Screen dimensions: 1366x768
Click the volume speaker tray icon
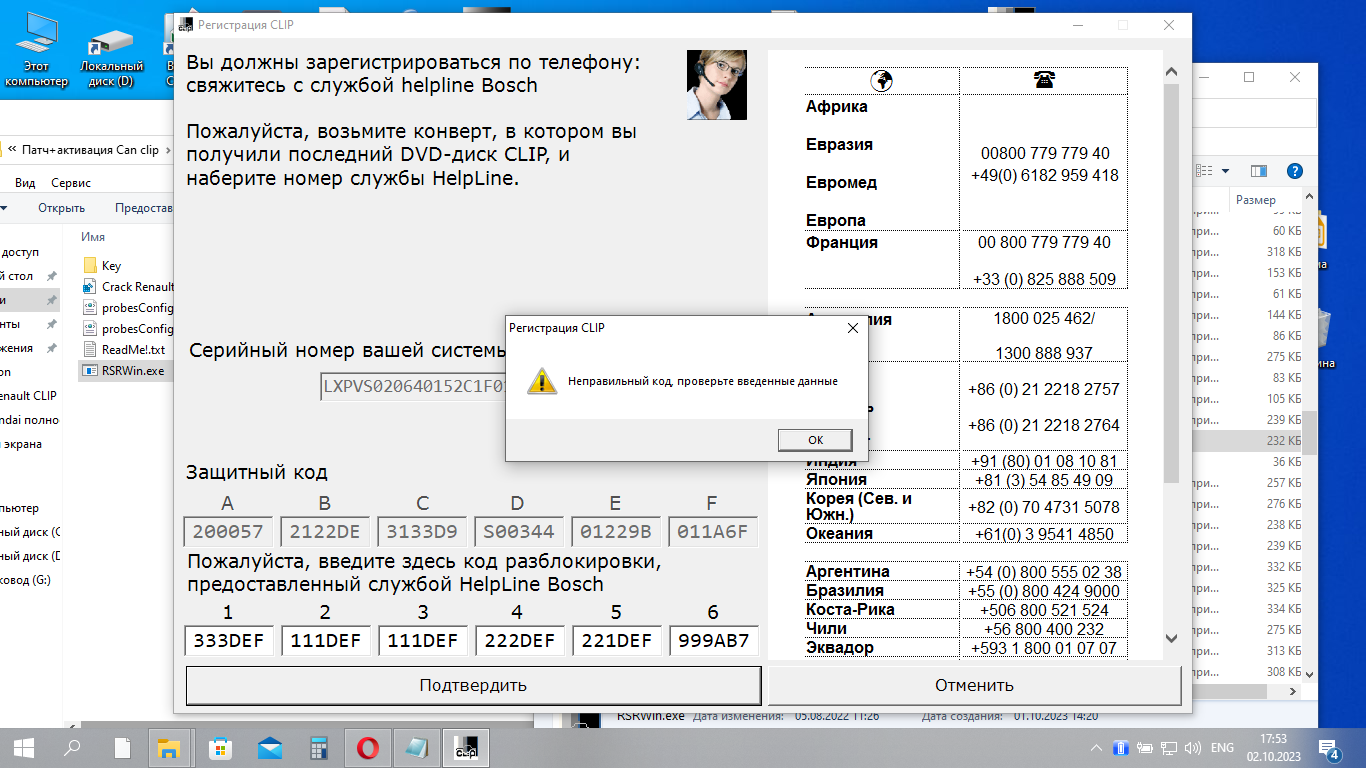coord(1193,747)
